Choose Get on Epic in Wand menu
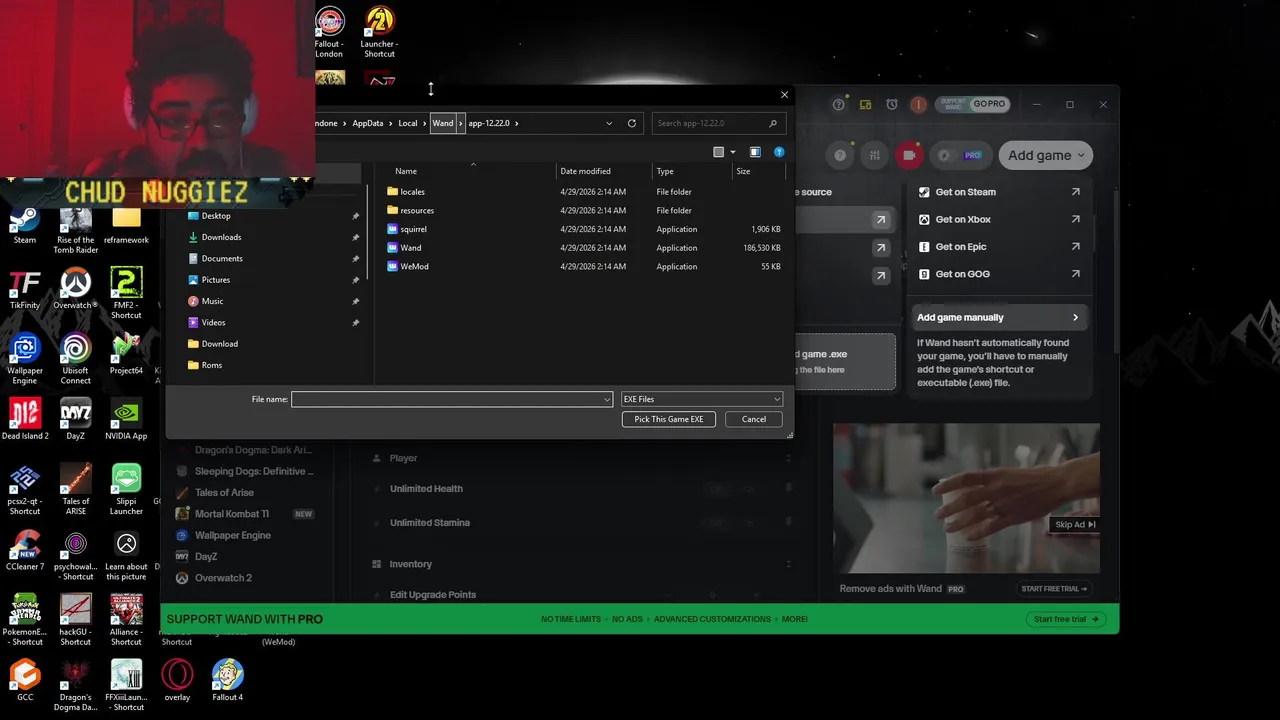 coord(999,247)
